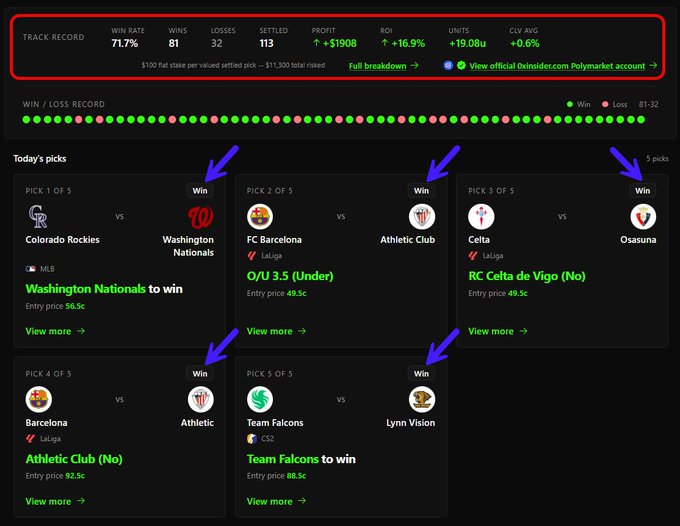Open View more on Pick 2
The width and height of the screenshot is (680, 526).
click(x=276, y=331)
